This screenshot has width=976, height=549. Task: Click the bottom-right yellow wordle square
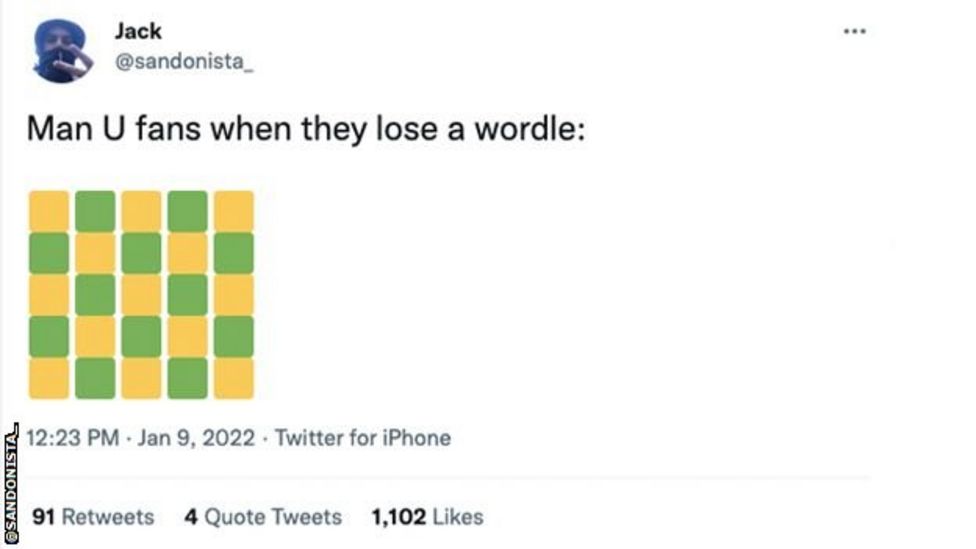(234, 378)
